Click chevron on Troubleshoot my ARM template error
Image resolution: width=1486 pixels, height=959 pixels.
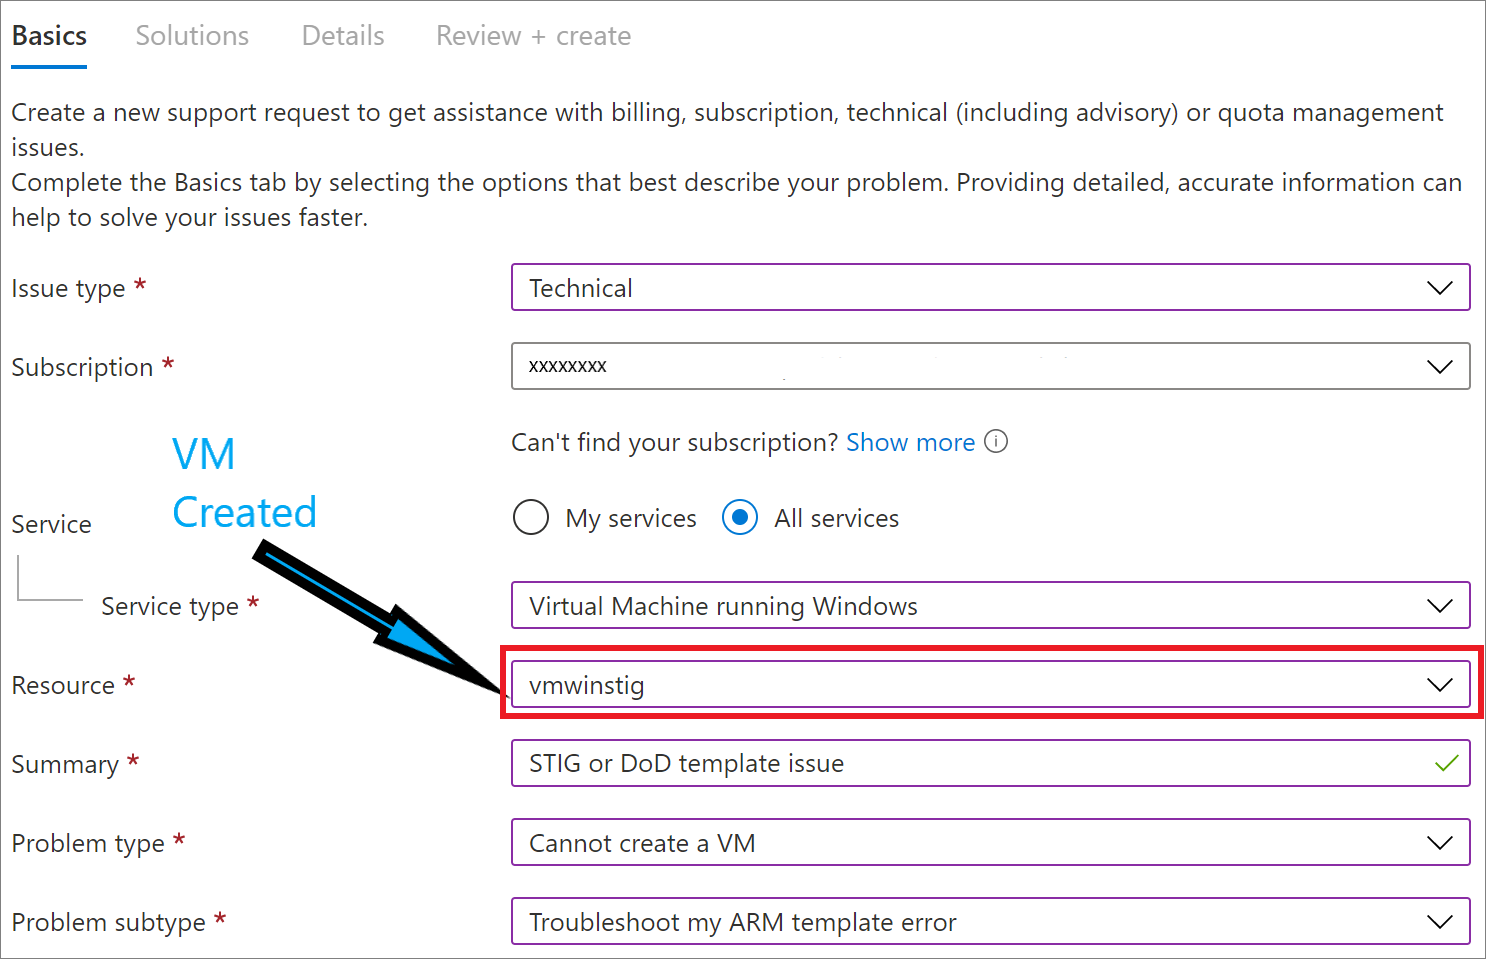tap(1439, 922)
